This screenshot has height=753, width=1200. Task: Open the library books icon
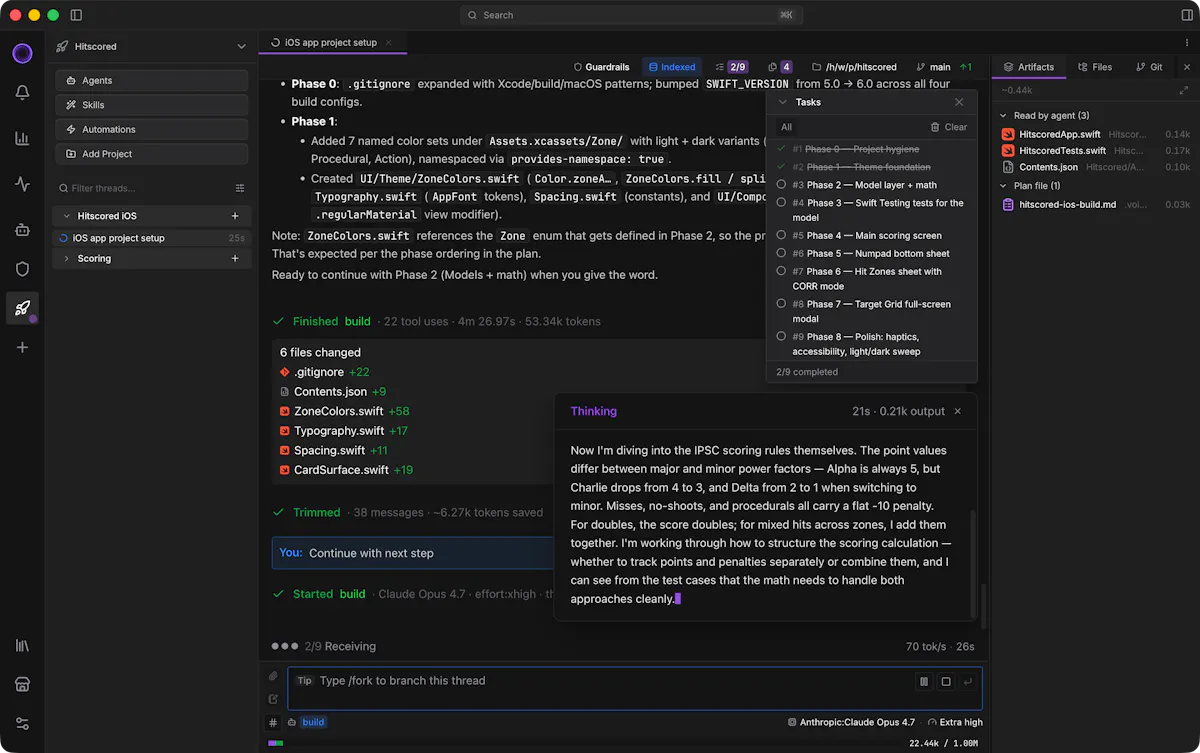click(22, 646)
